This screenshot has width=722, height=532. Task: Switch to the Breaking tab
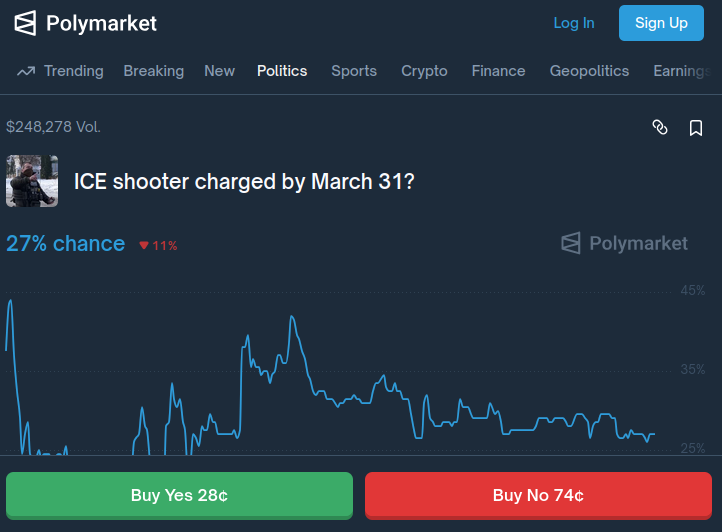154,71
